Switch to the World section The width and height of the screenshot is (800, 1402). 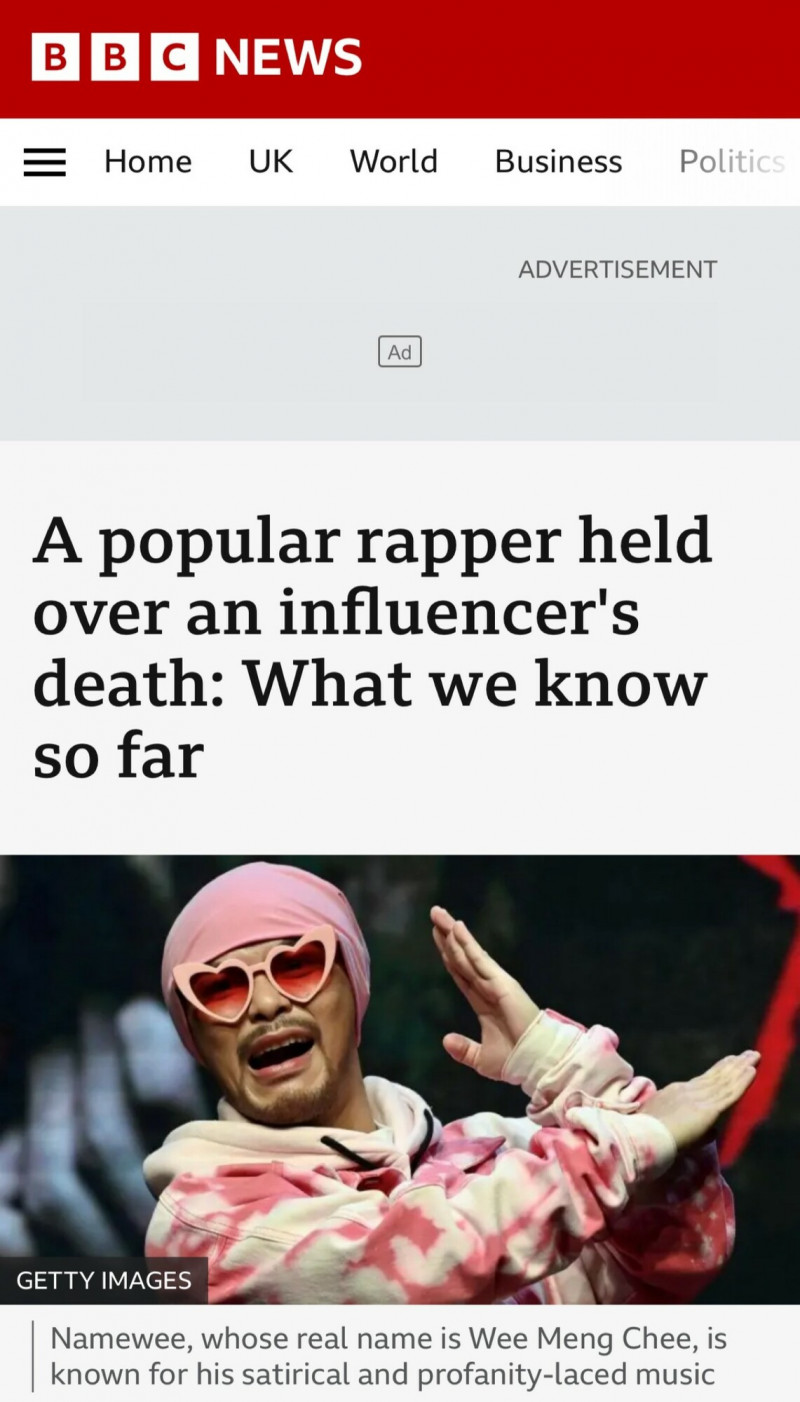pos(394,162)
